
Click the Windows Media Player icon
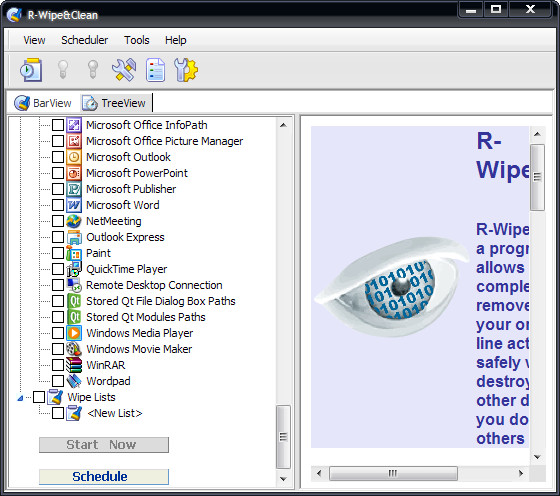74,333
